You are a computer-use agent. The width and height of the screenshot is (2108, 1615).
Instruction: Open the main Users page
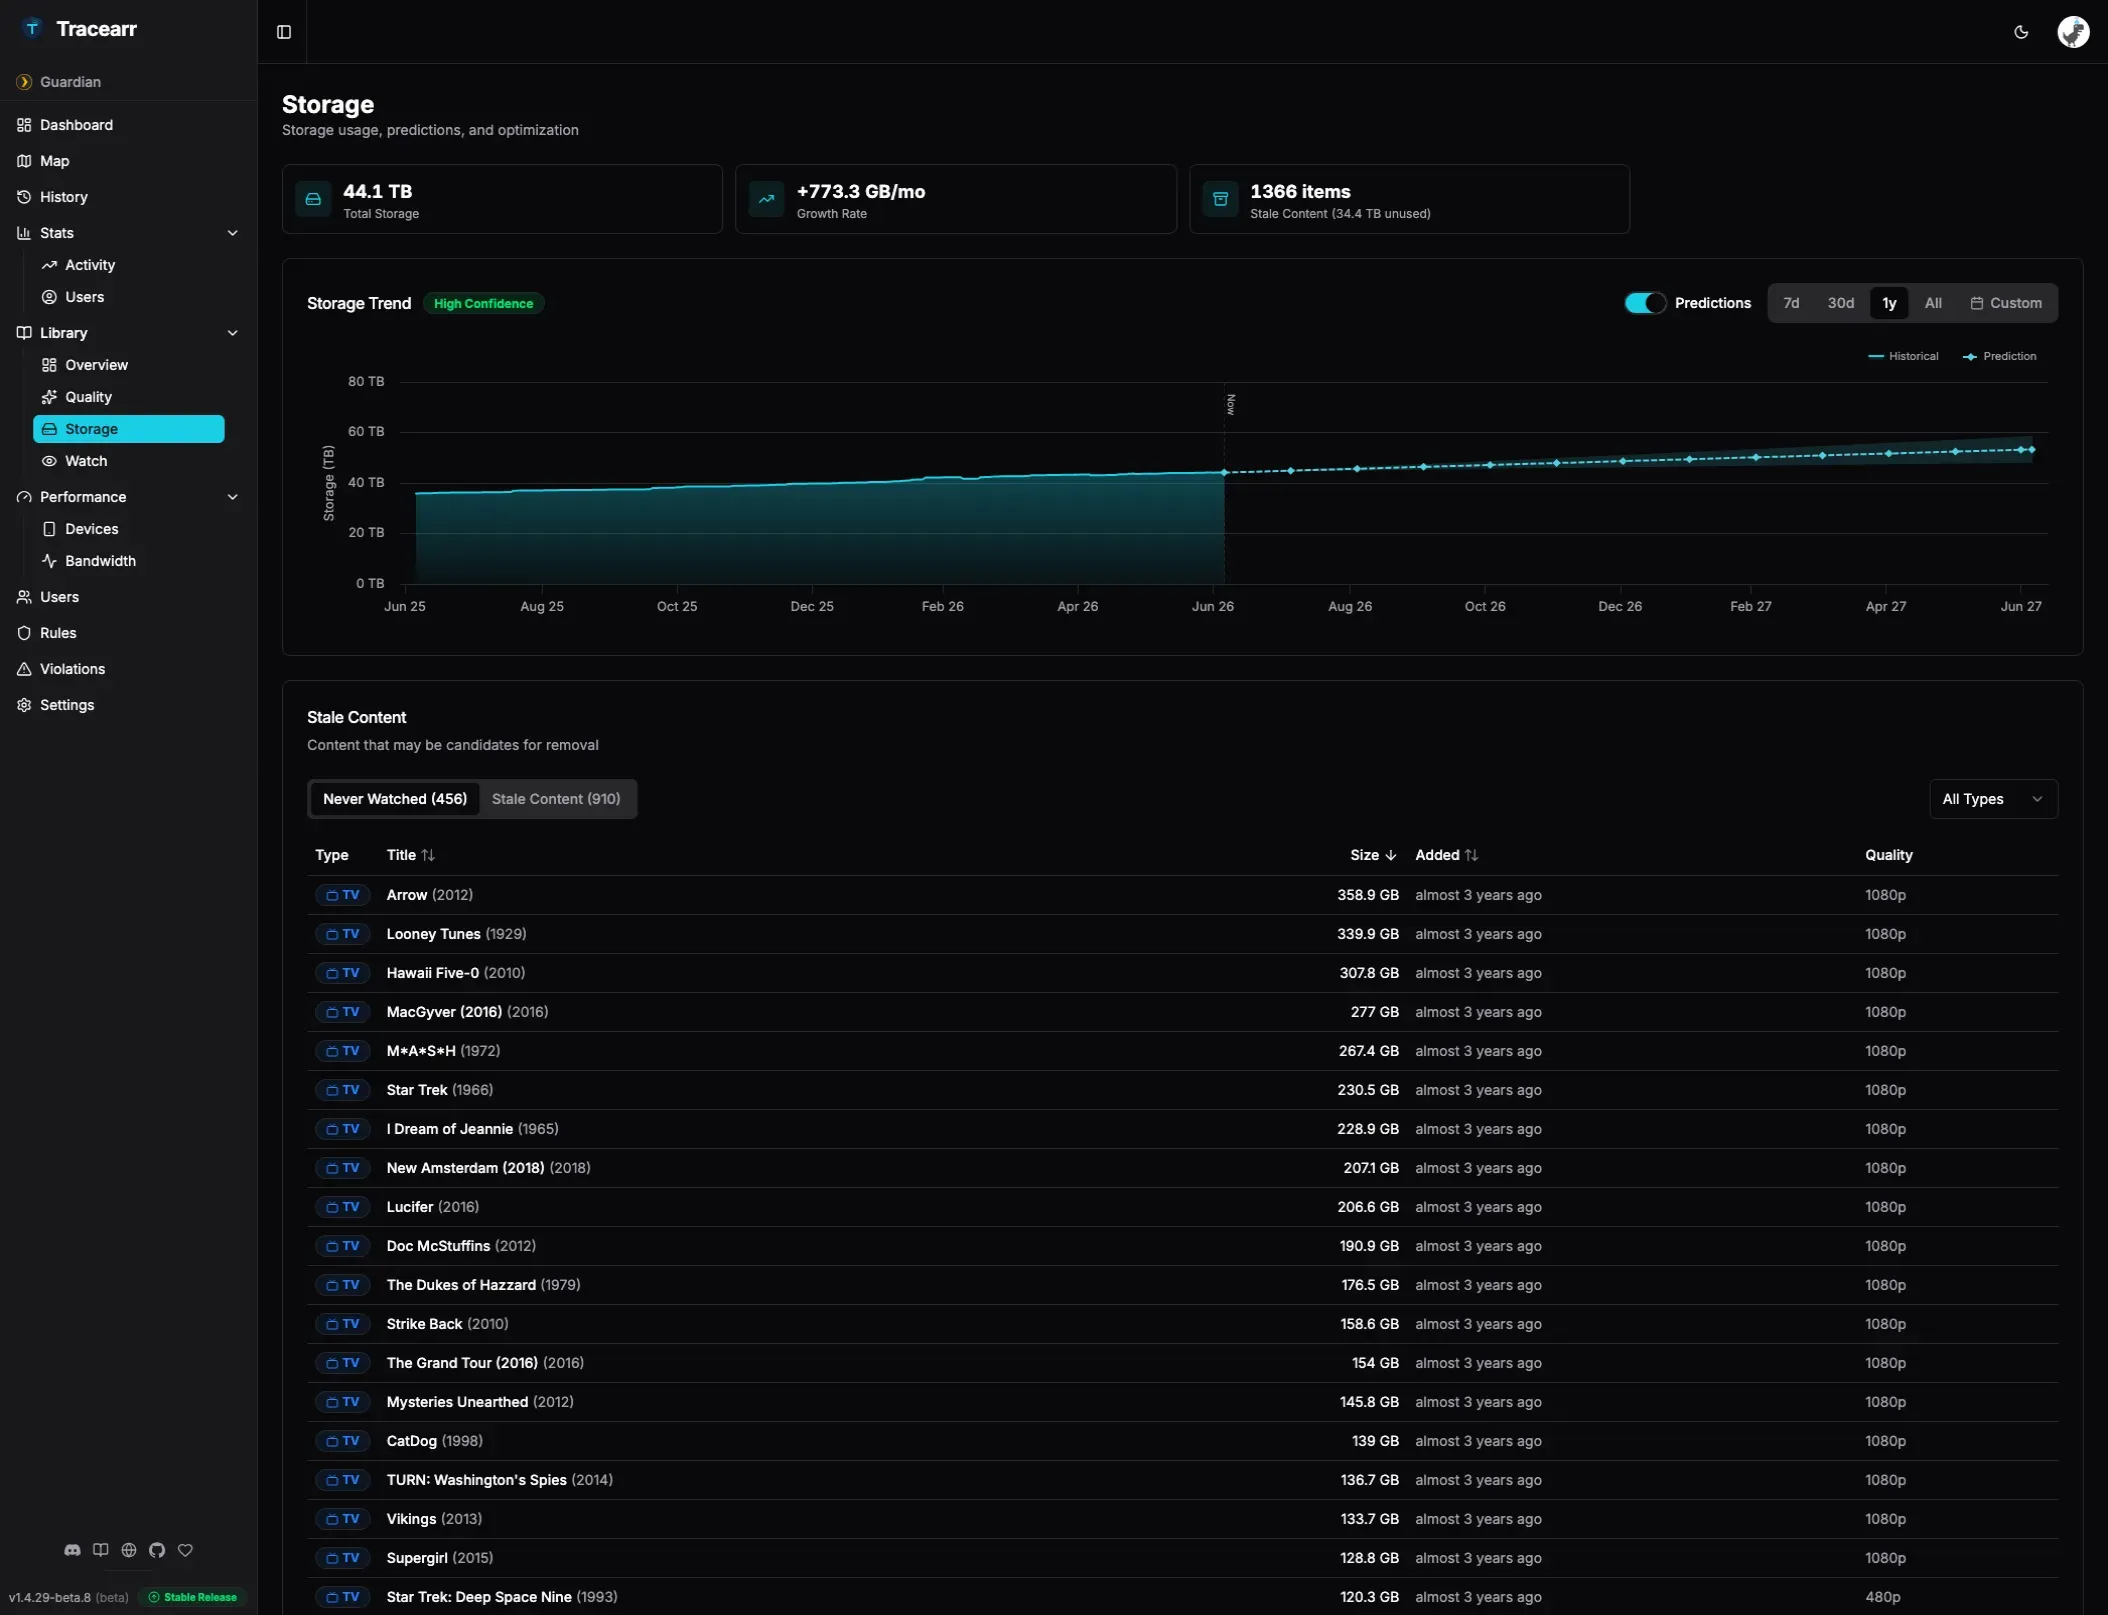point(128,597)
